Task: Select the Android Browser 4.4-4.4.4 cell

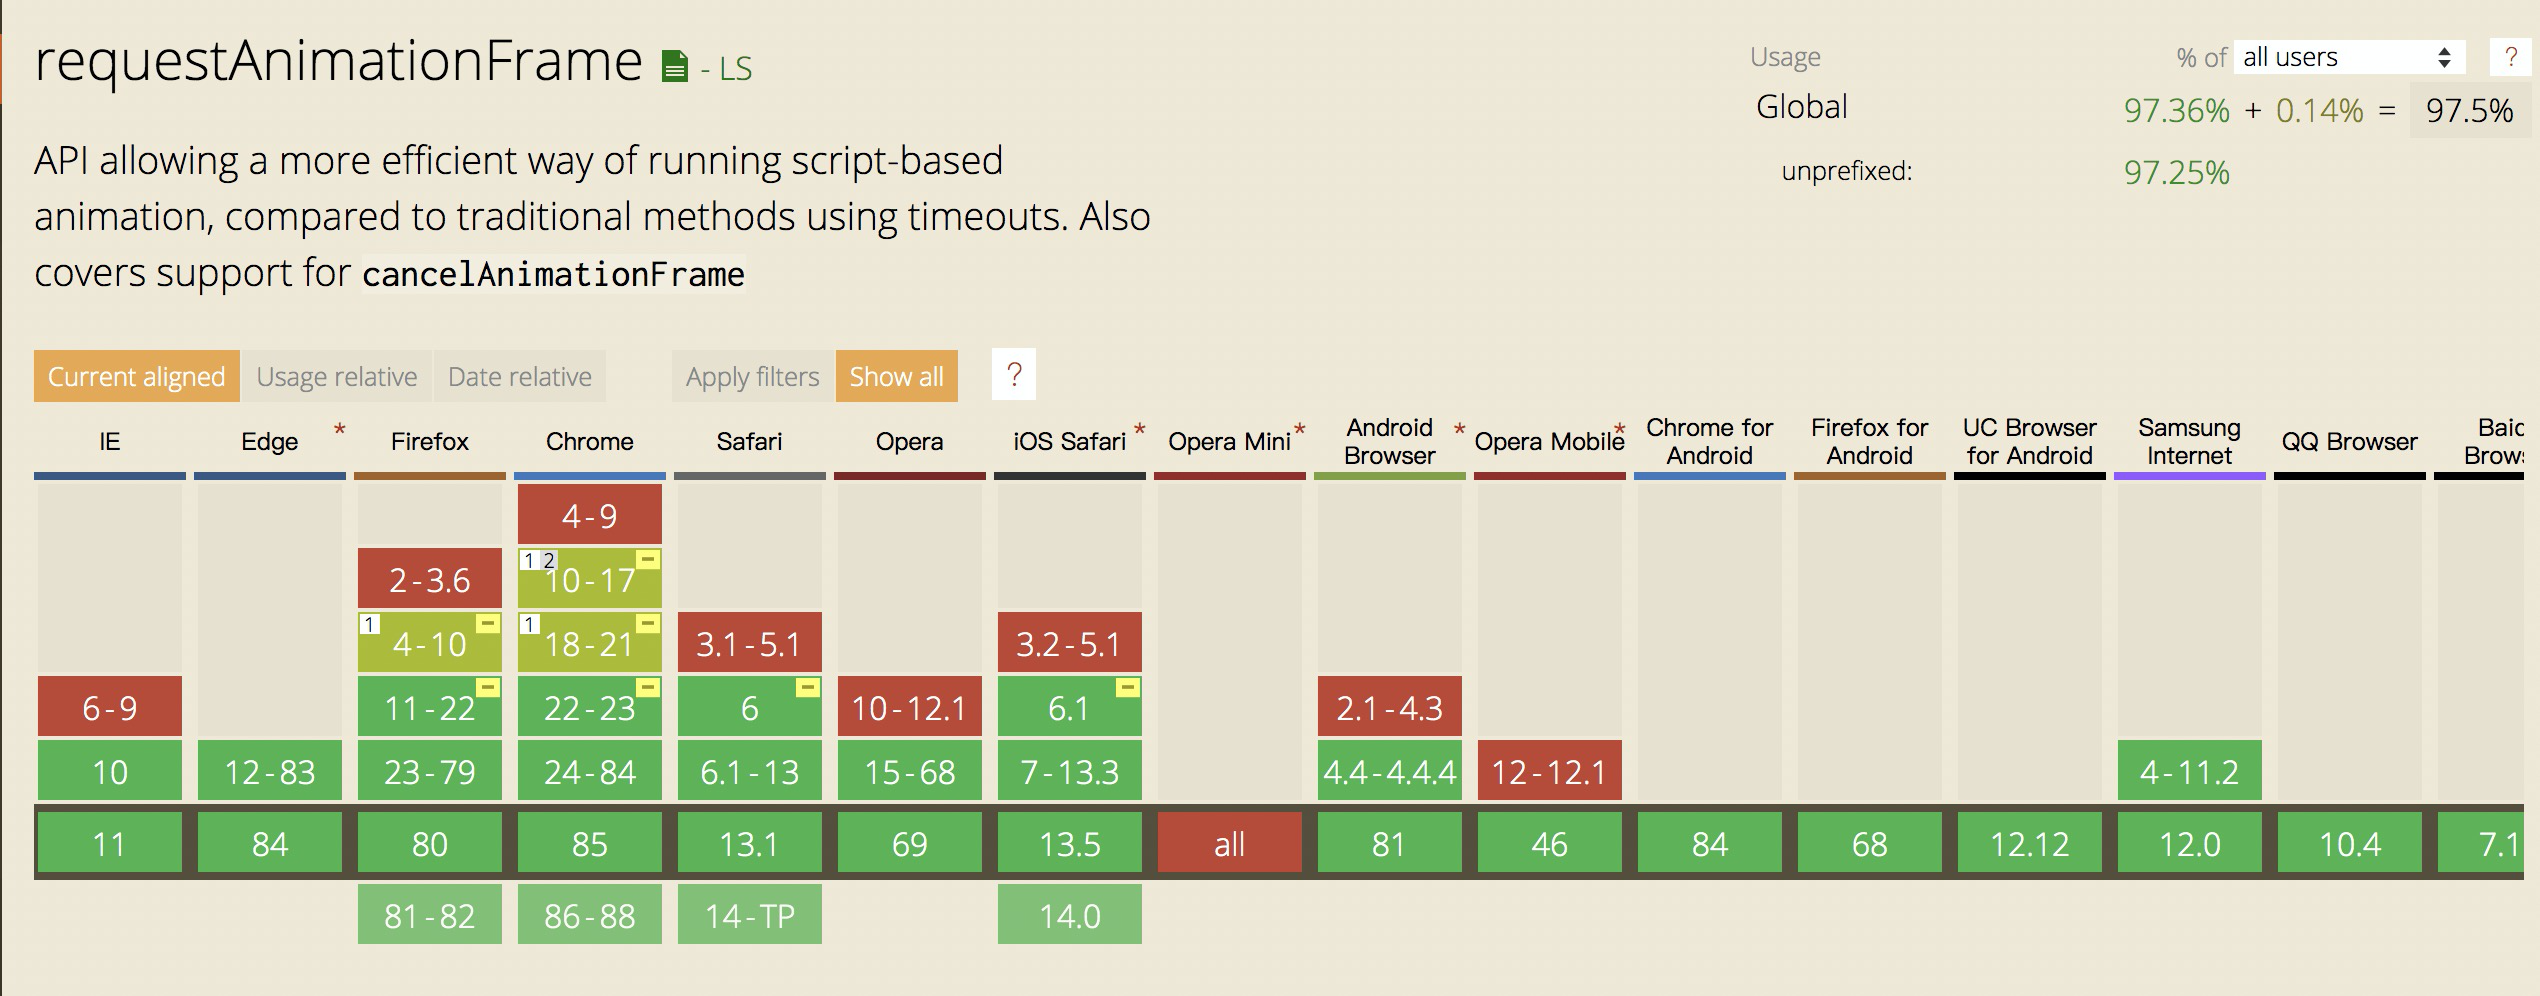Action: 1390,771
